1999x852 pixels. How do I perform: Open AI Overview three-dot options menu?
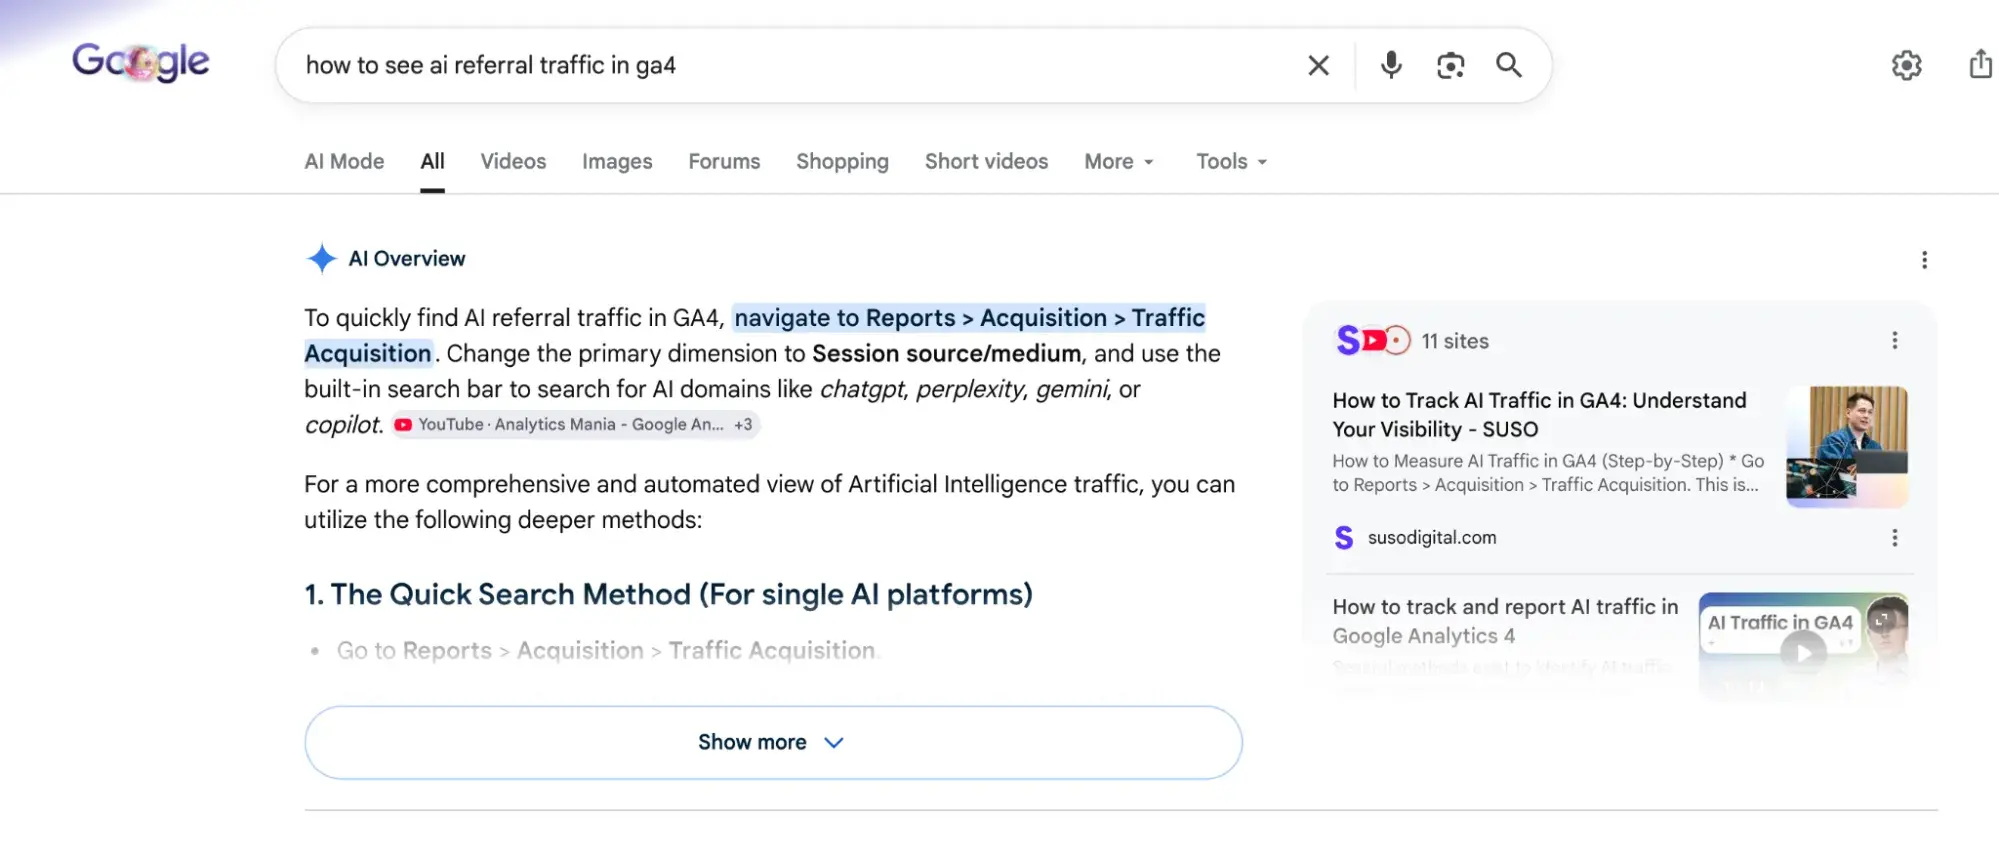[x=1924, y=260]
